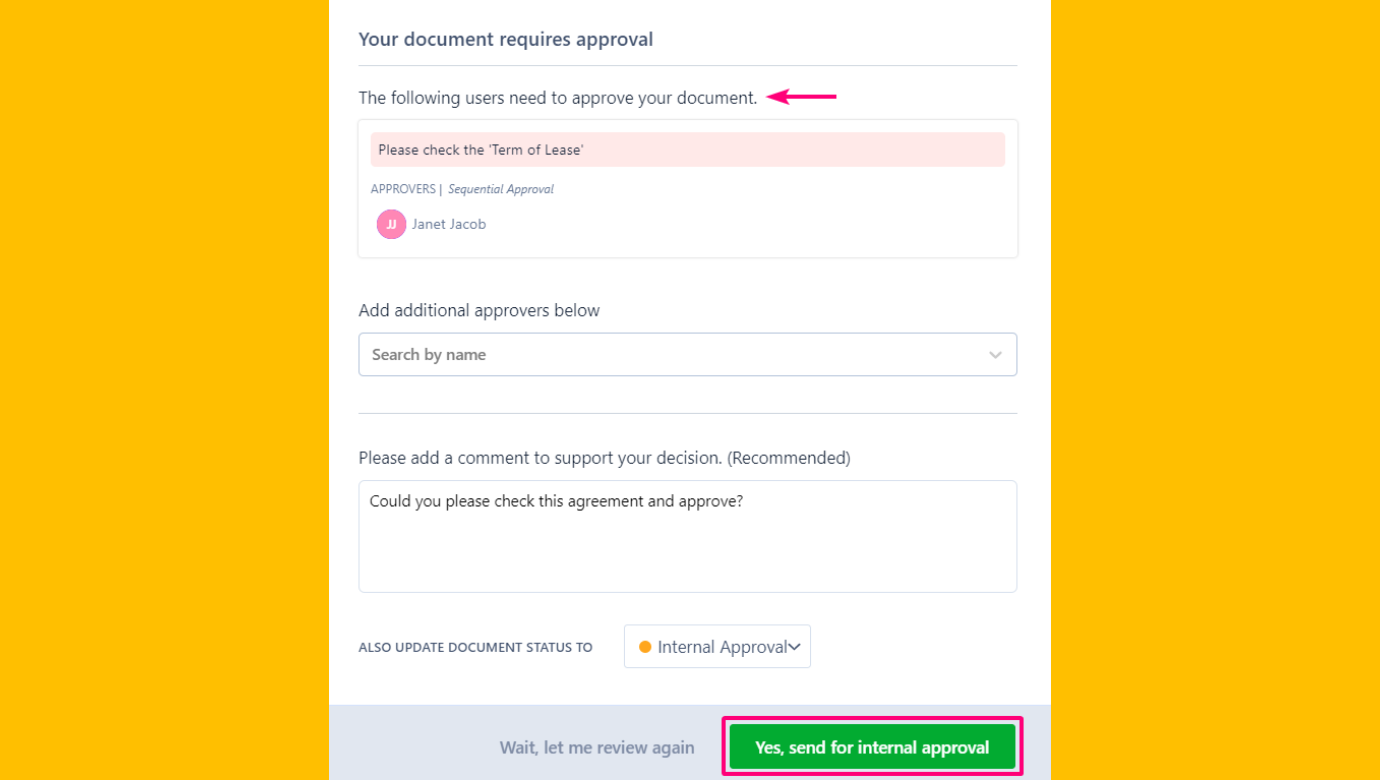Click the dropdown chevron on the approver search
Viewport: 1380px width, 780px height.
(x=995, y=354)
